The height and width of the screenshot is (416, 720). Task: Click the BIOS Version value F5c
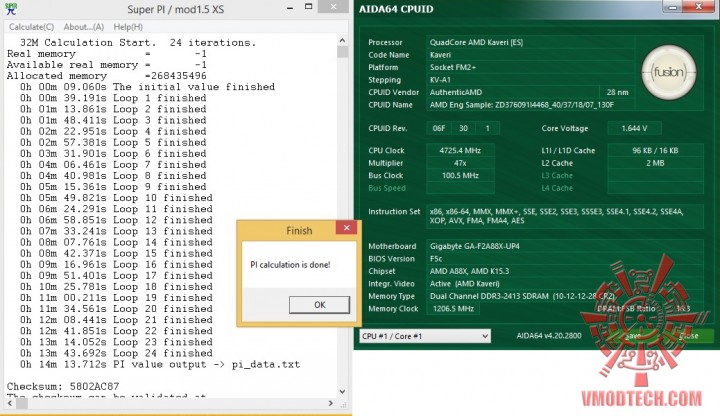pos(436,259)
